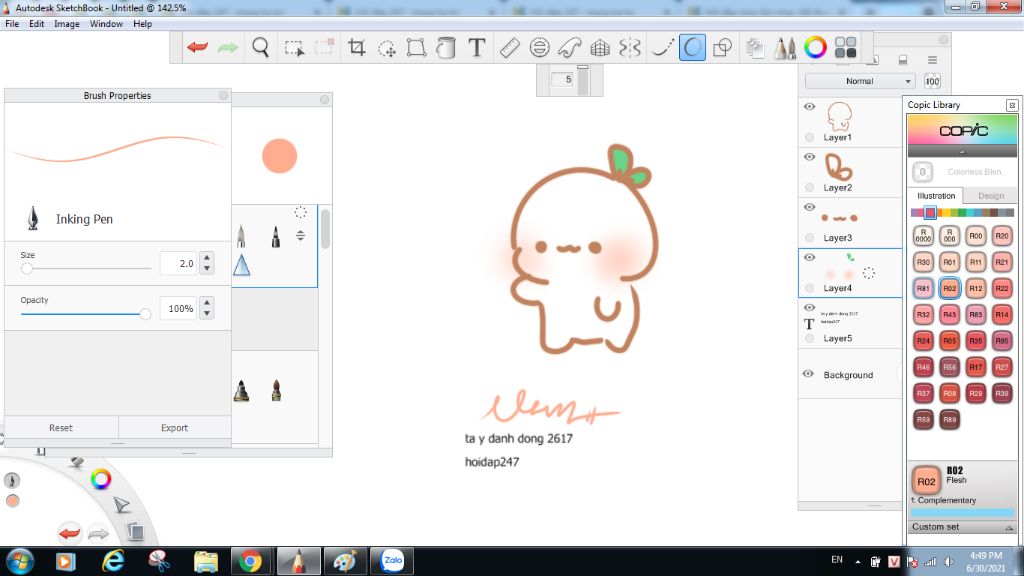Toggle the lock circle on Layer3
This screenshot has width=1024, height=576.
tap(809, 238)
